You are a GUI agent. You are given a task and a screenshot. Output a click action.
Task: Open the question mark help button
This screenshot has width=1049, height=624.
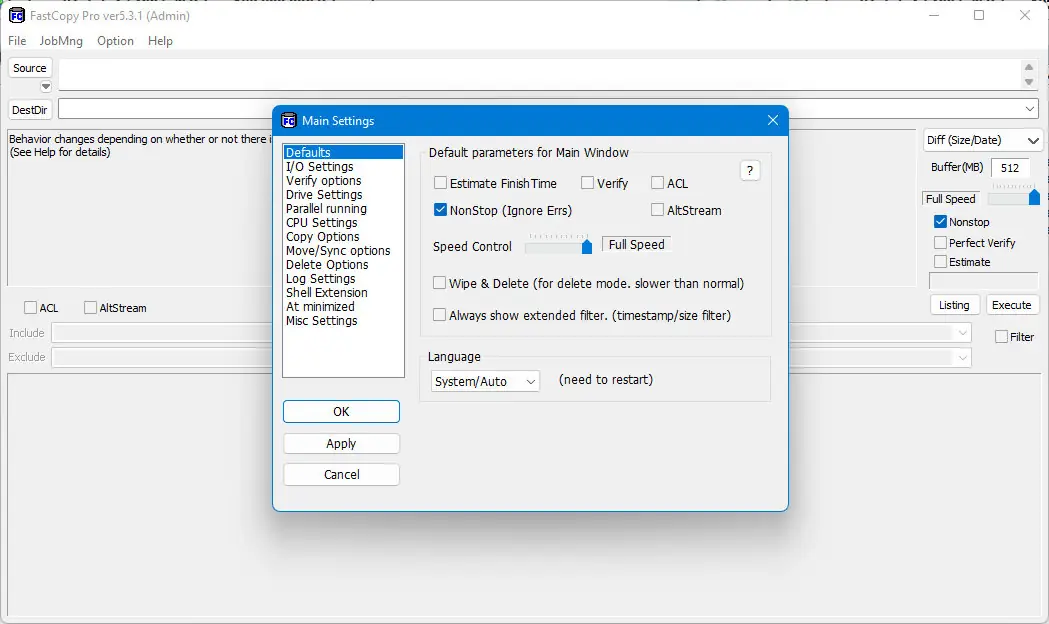tap(750, 171)
